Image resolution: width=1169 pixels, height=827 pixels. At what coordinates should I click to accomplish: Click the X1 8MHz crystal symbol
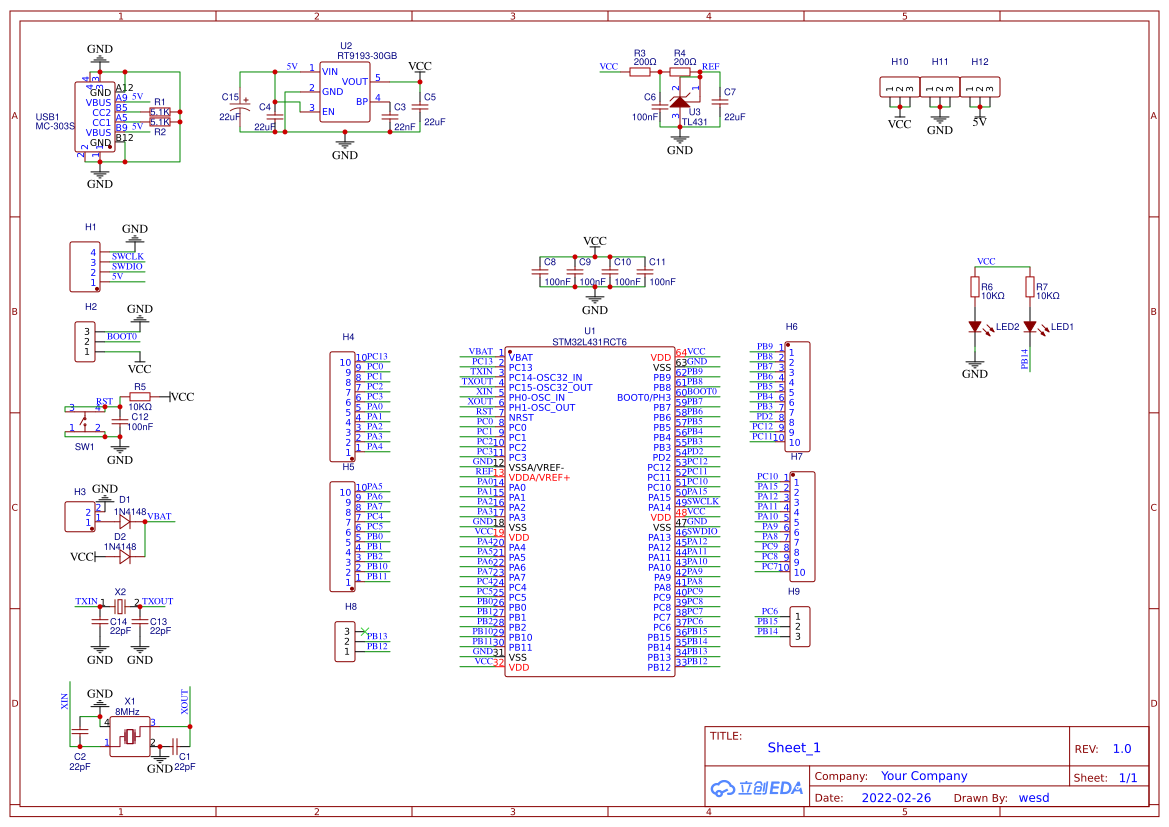point(130,737)
